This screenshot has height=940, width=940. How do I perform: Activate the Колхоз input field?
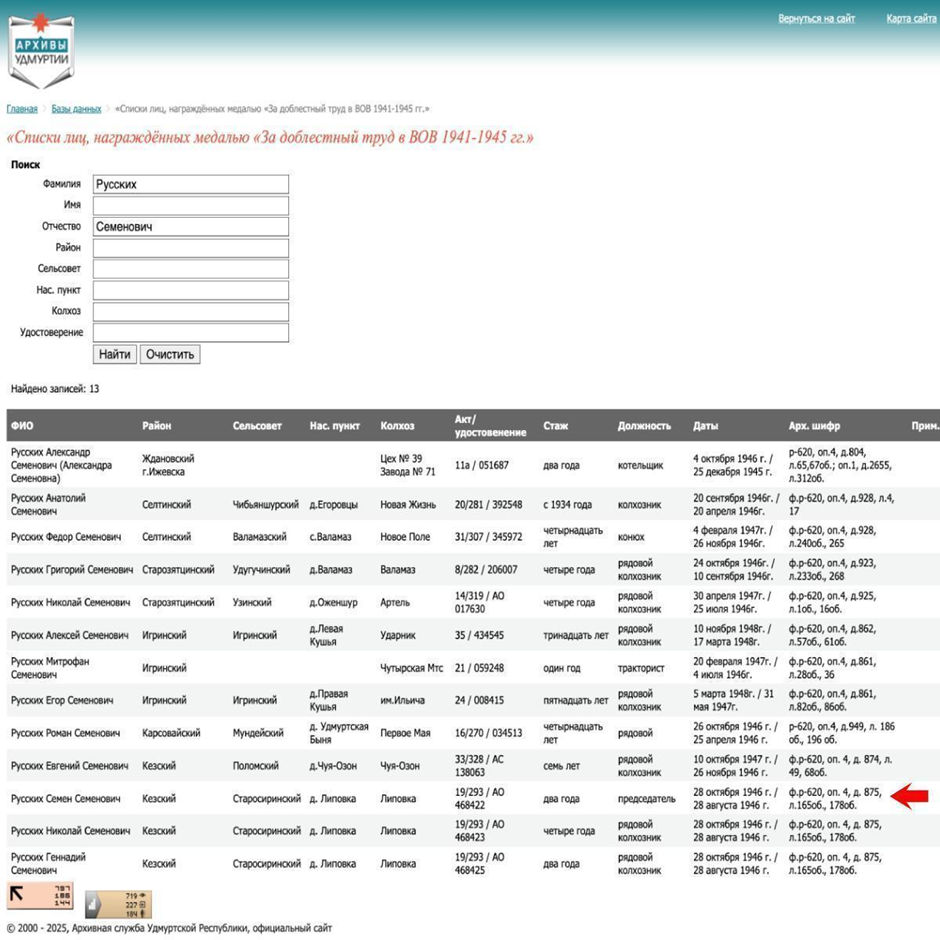click(190, 312)
